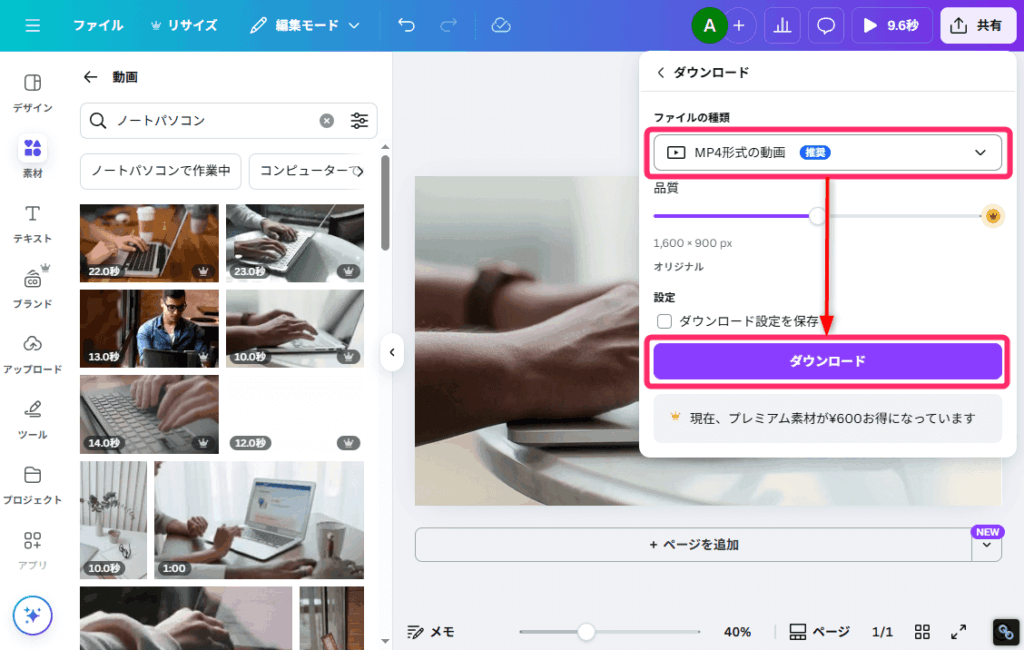Open the MP4形式の動画 file type dropdown
Screen dimensions: 1024x650
[x=827, y=152]
